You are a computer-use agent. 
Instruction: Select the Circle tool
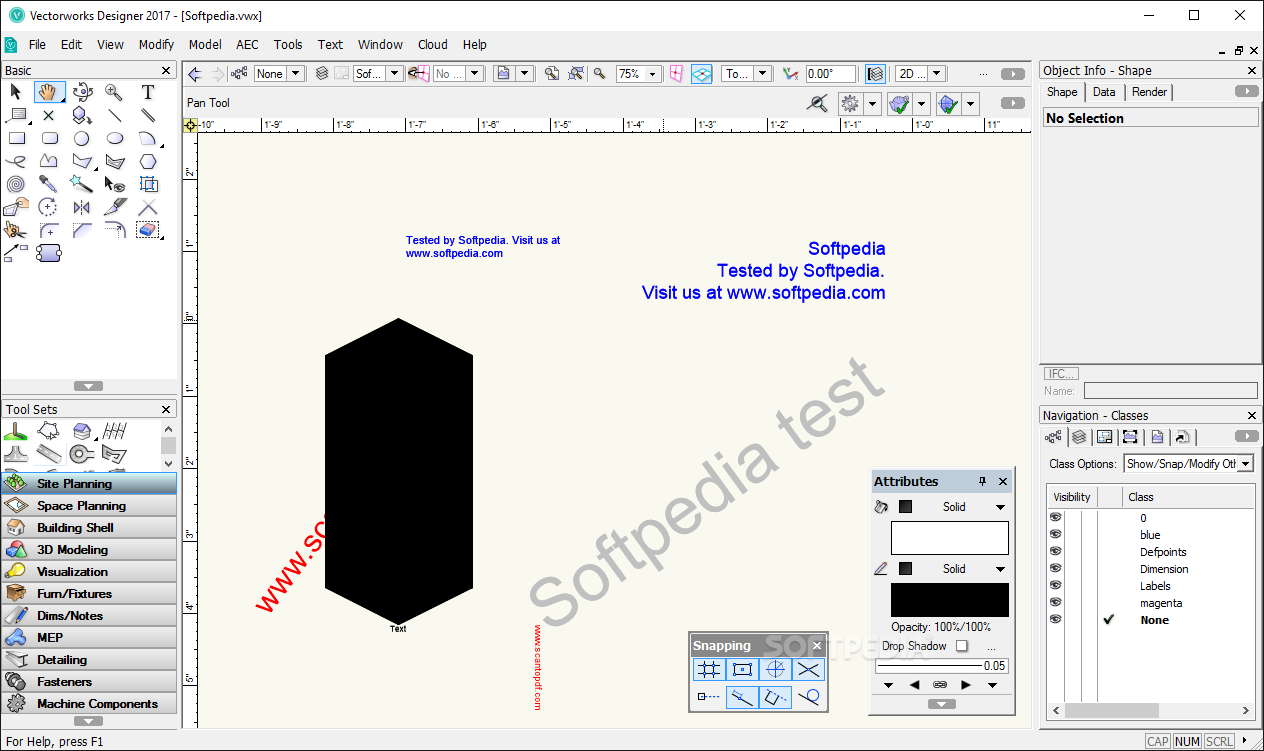[82, 138]
